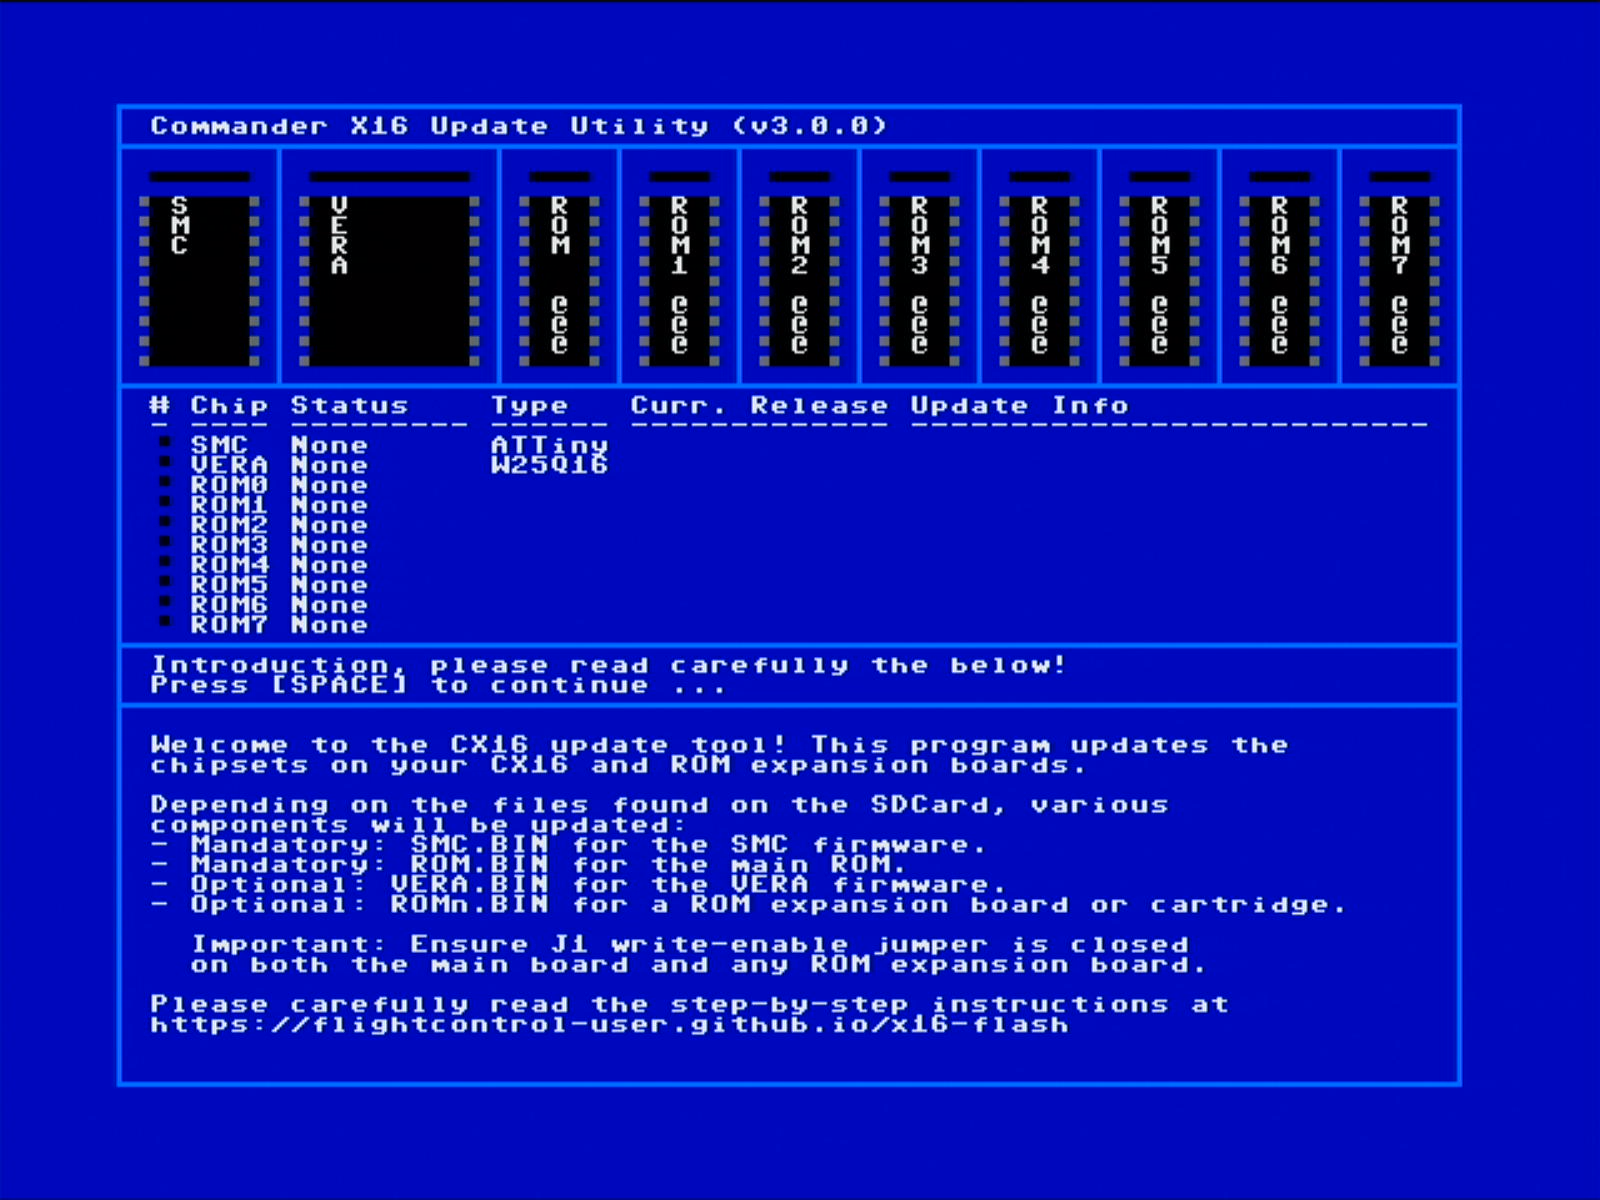This screenshot has width=1600, height=1200.
Task: Click the 'SMC' chip name in table
Action: click(x=219, y=445)
